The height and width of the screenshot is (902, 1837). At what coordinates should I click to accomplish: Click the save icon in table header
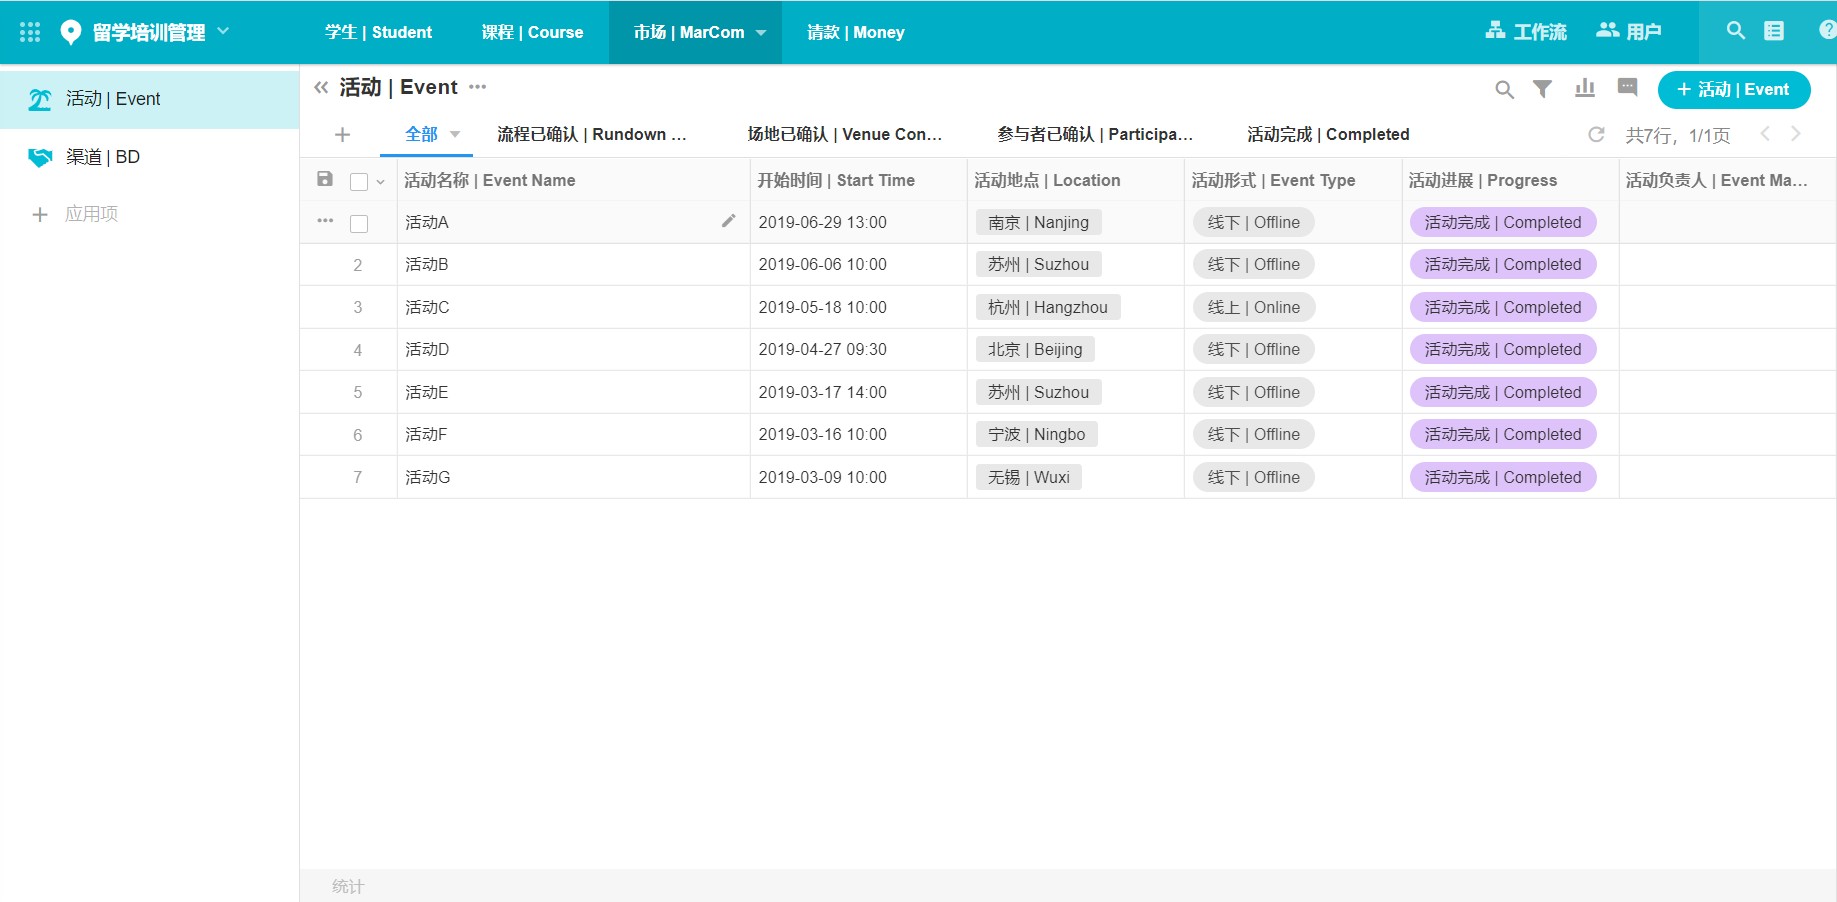tap(325, 179)
